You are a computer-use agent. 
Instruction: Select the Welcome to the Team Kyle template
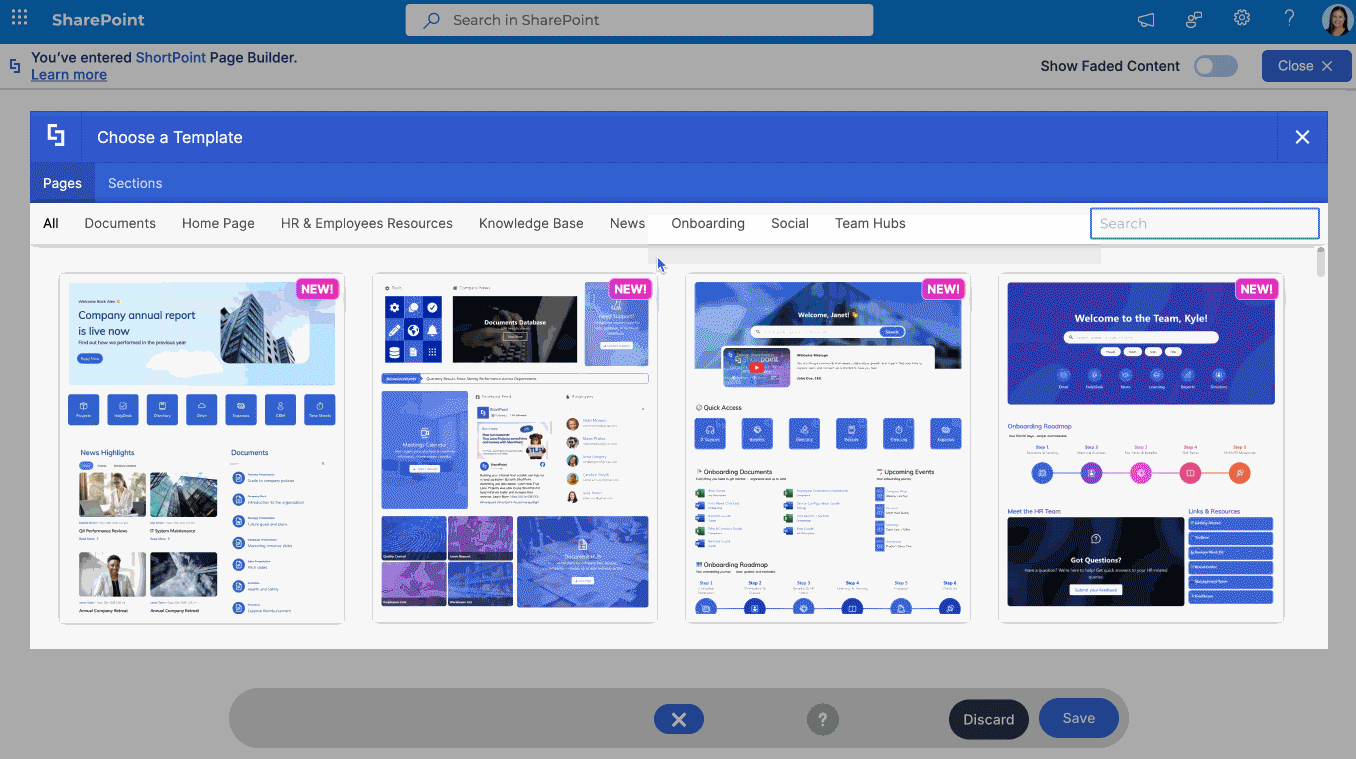[1140, 447]
